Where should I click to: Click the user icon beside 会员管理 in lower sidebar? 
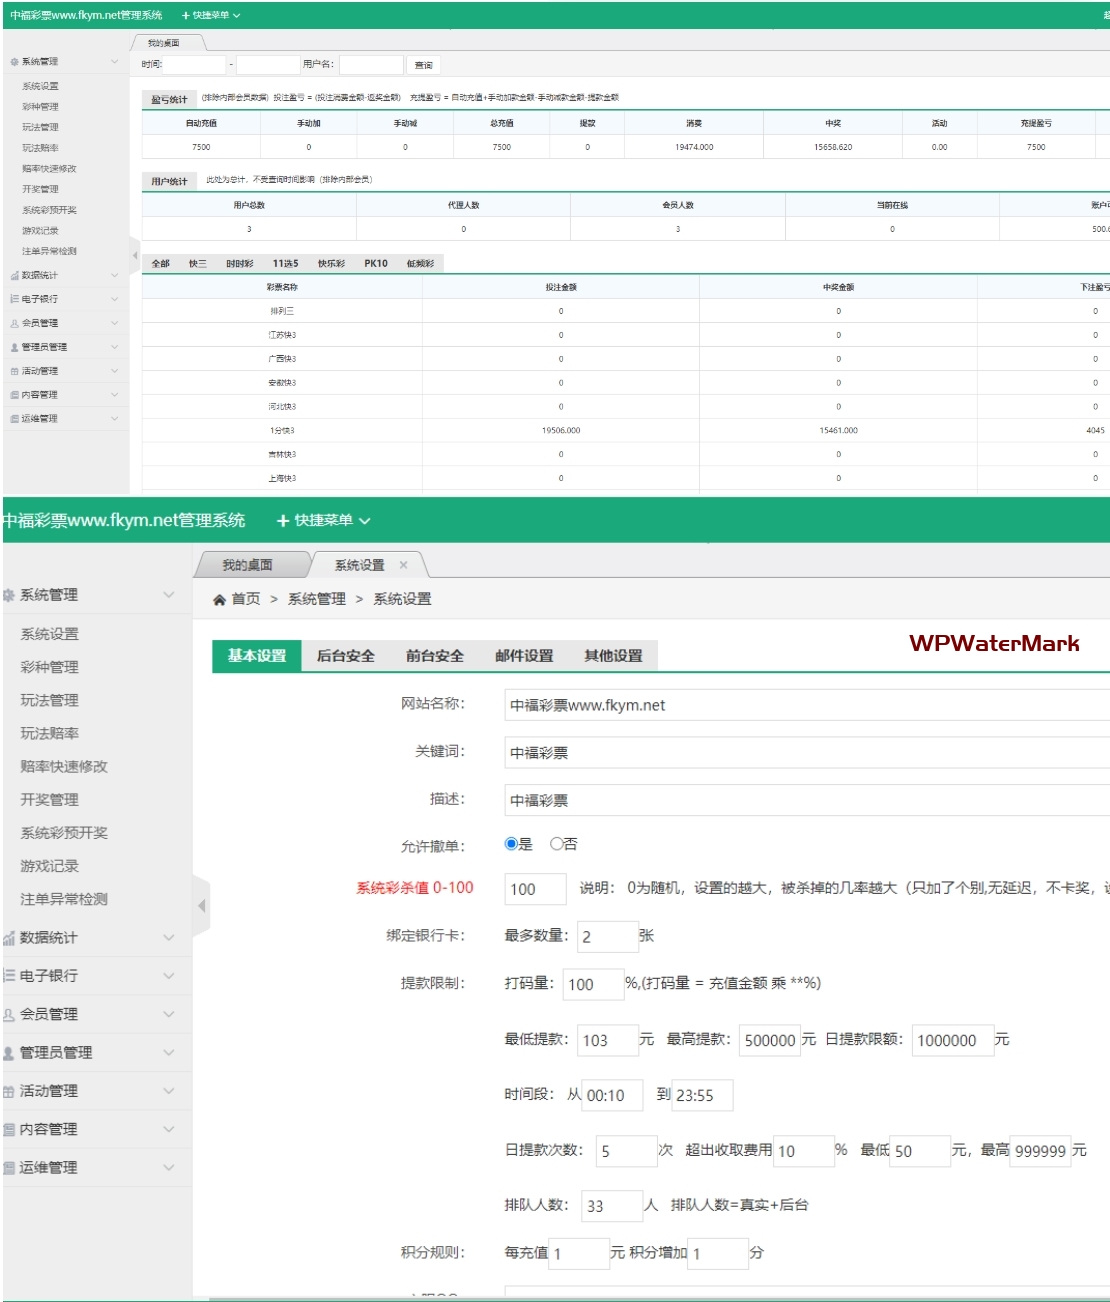9,1014
